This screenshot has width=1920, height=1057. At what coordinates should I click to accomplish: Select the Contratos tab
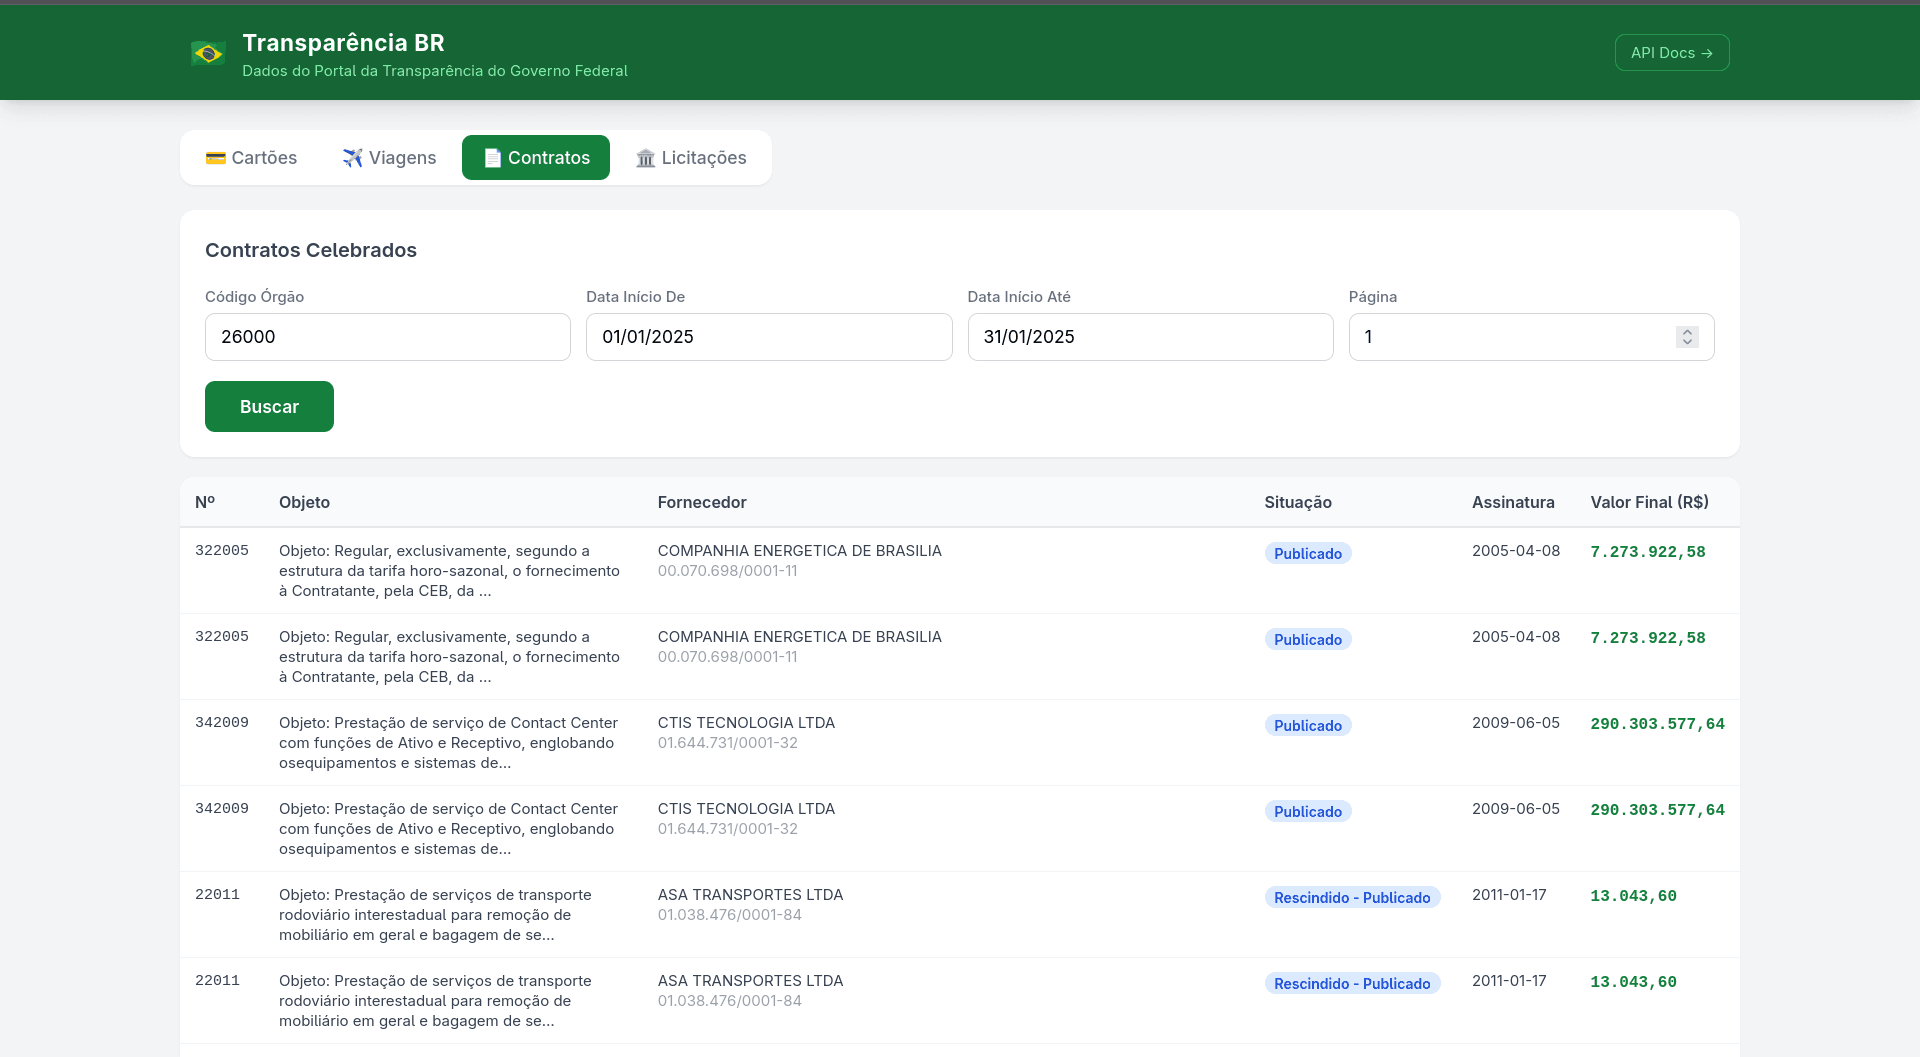coord(536,158)
